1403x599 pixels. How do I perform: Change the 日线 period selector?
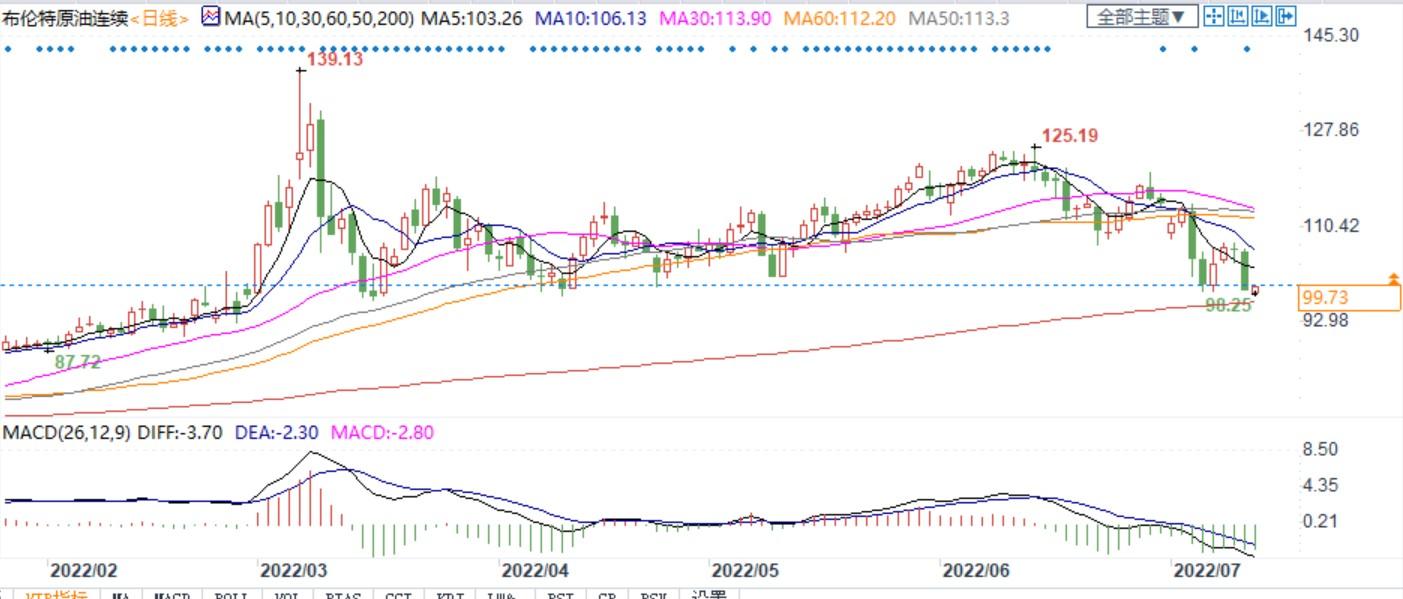pos(160,18)
